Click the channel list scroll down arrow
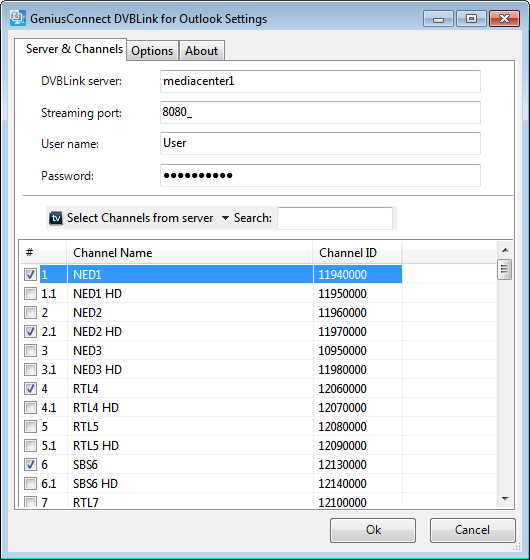 click(505, 499)
